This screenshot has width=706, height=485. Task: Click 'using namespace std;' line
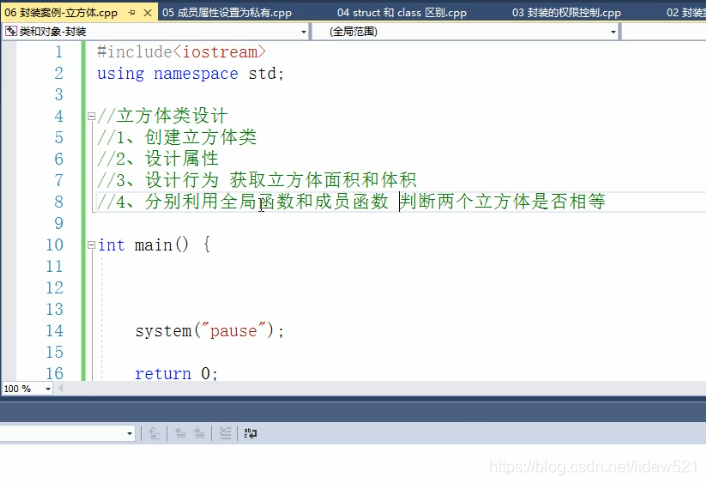point(190,73)
